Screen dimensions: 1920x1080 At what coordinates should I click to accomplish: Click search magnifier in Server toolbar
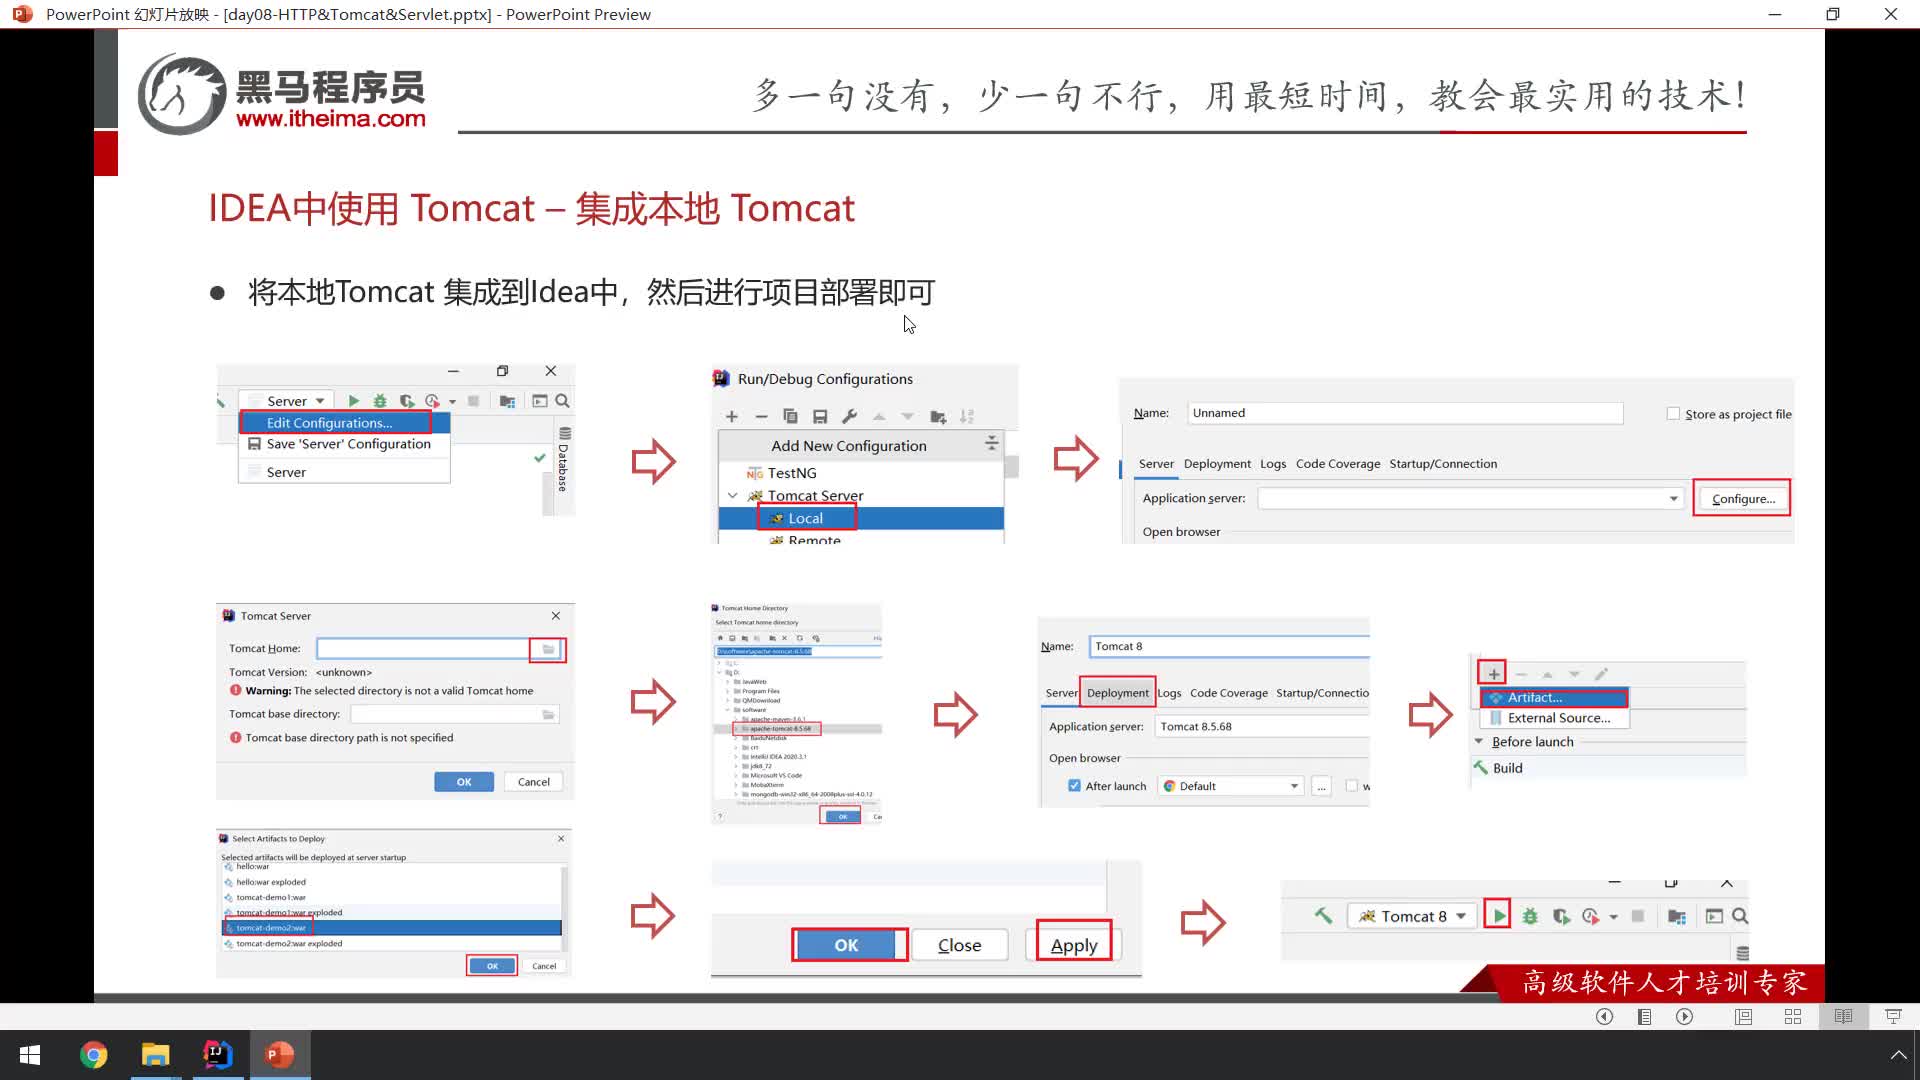(x=562, y=401)
